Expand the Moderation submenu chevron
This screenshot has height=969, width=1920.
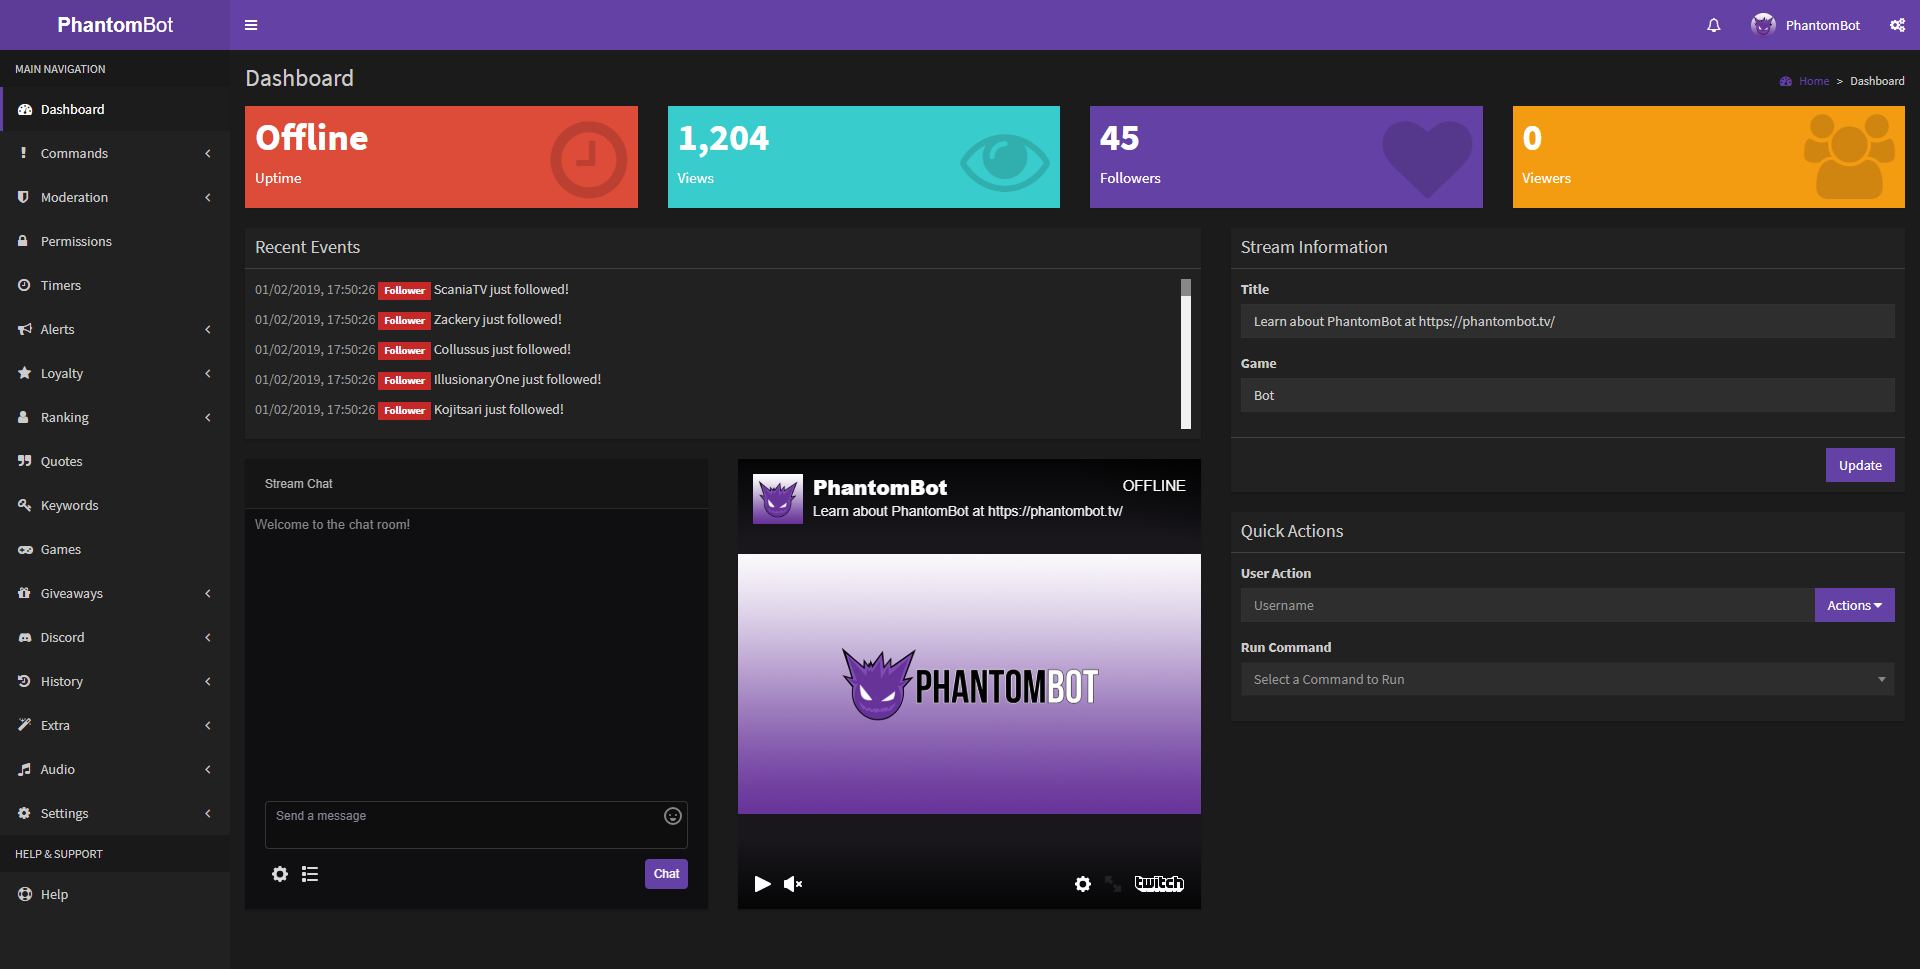pos(208,197)
